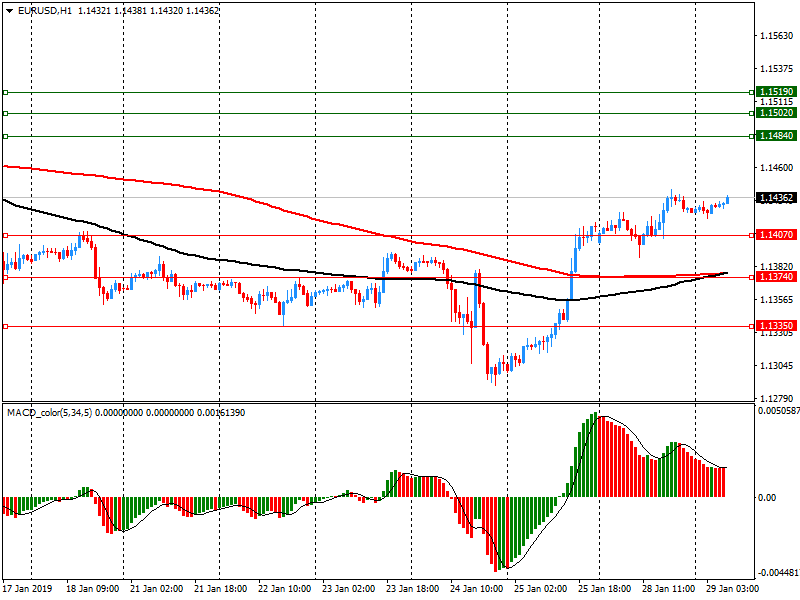The width and height of the screenshot is (800, 600).
Task: Select the 1.13740 red level price label
Action: tap(777, 277)
